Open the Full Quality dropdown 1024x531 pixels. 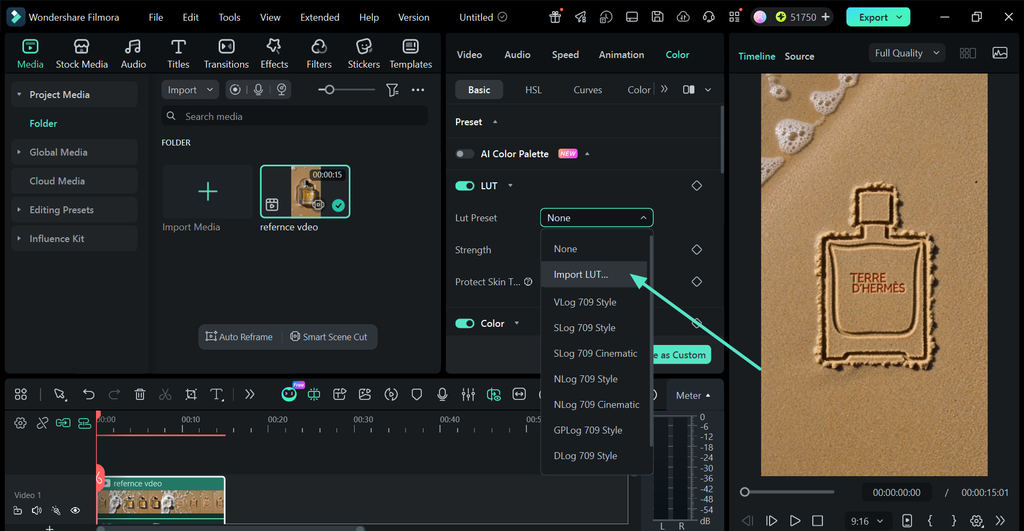(x=906, y=53)
